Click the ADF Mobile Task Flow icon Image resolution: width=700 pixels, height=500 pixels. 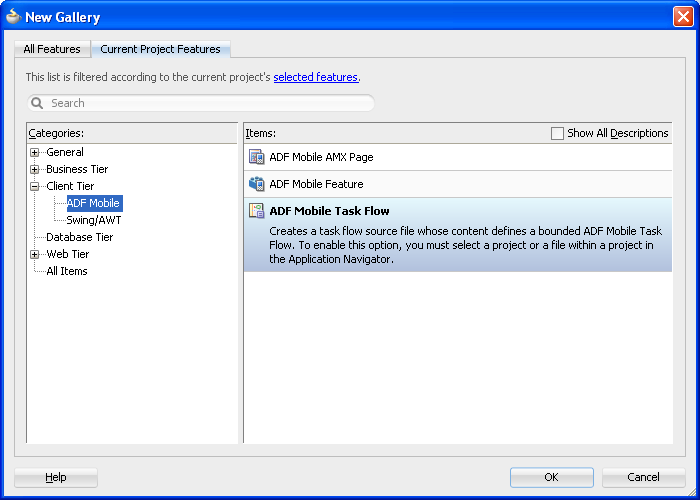pyautogui.click(x=256, y=211)
